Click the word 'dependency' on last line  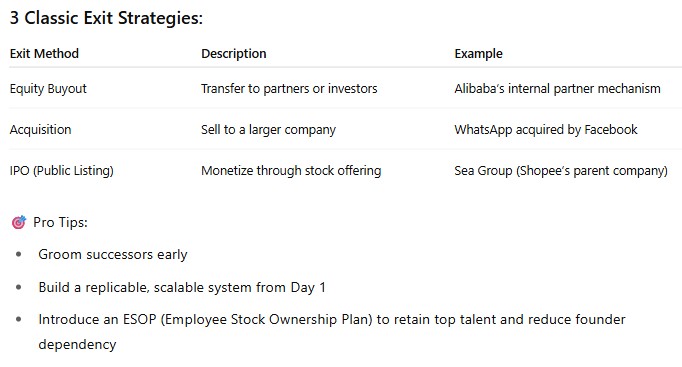tap(77, 344)
